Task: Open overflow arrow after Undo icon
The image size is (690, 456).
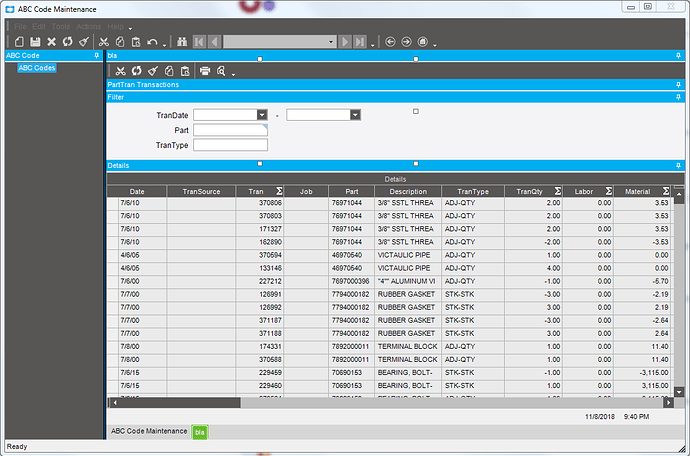Action: [x=164, y=44]
